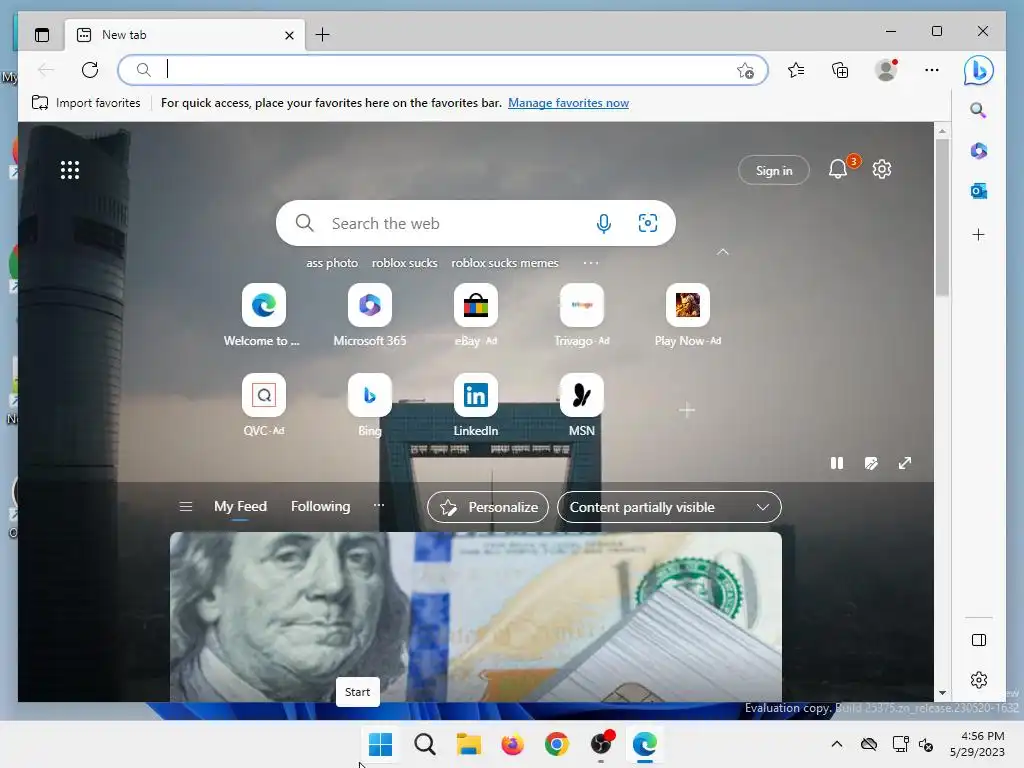Add a sidebar app with plus icon

pyautogui.click(x=978, y=234)
